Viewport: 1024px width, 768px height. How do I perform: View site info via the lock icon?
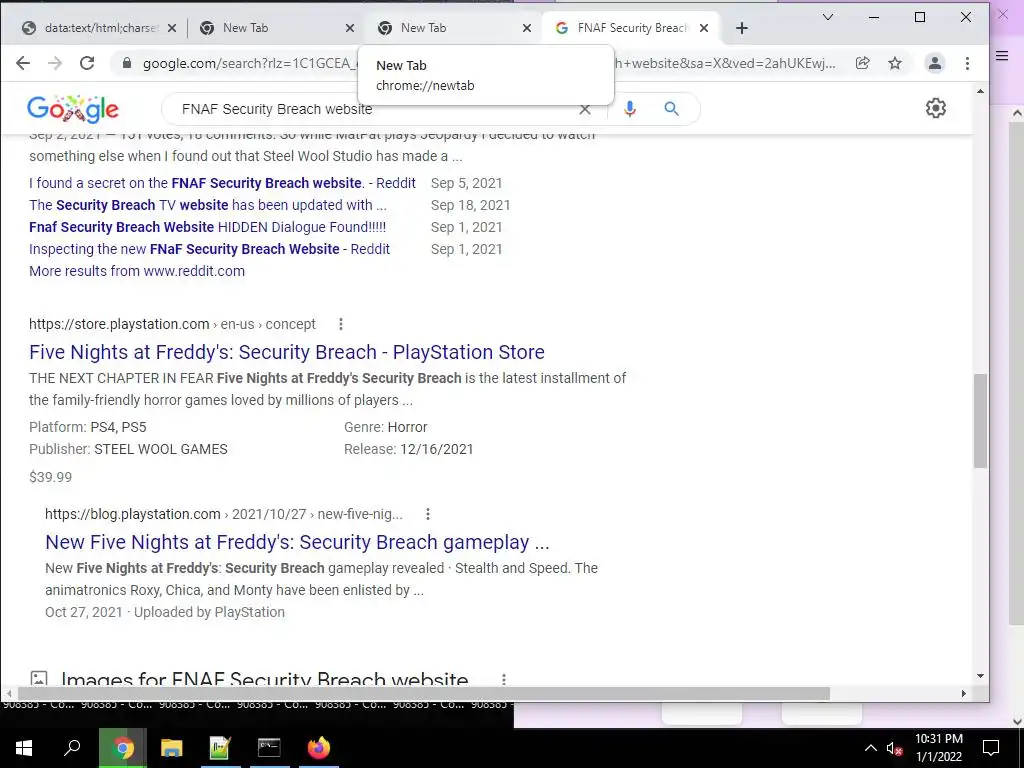pos(127,63)
